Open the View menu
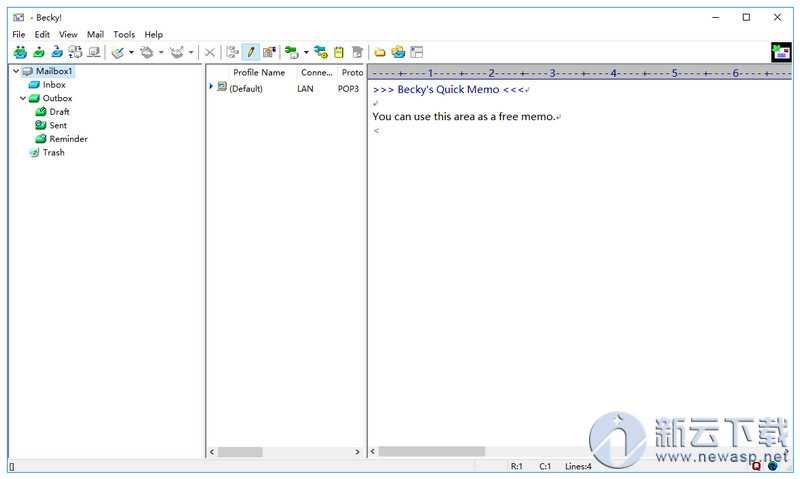800x479 pixels. pos(68,34)
